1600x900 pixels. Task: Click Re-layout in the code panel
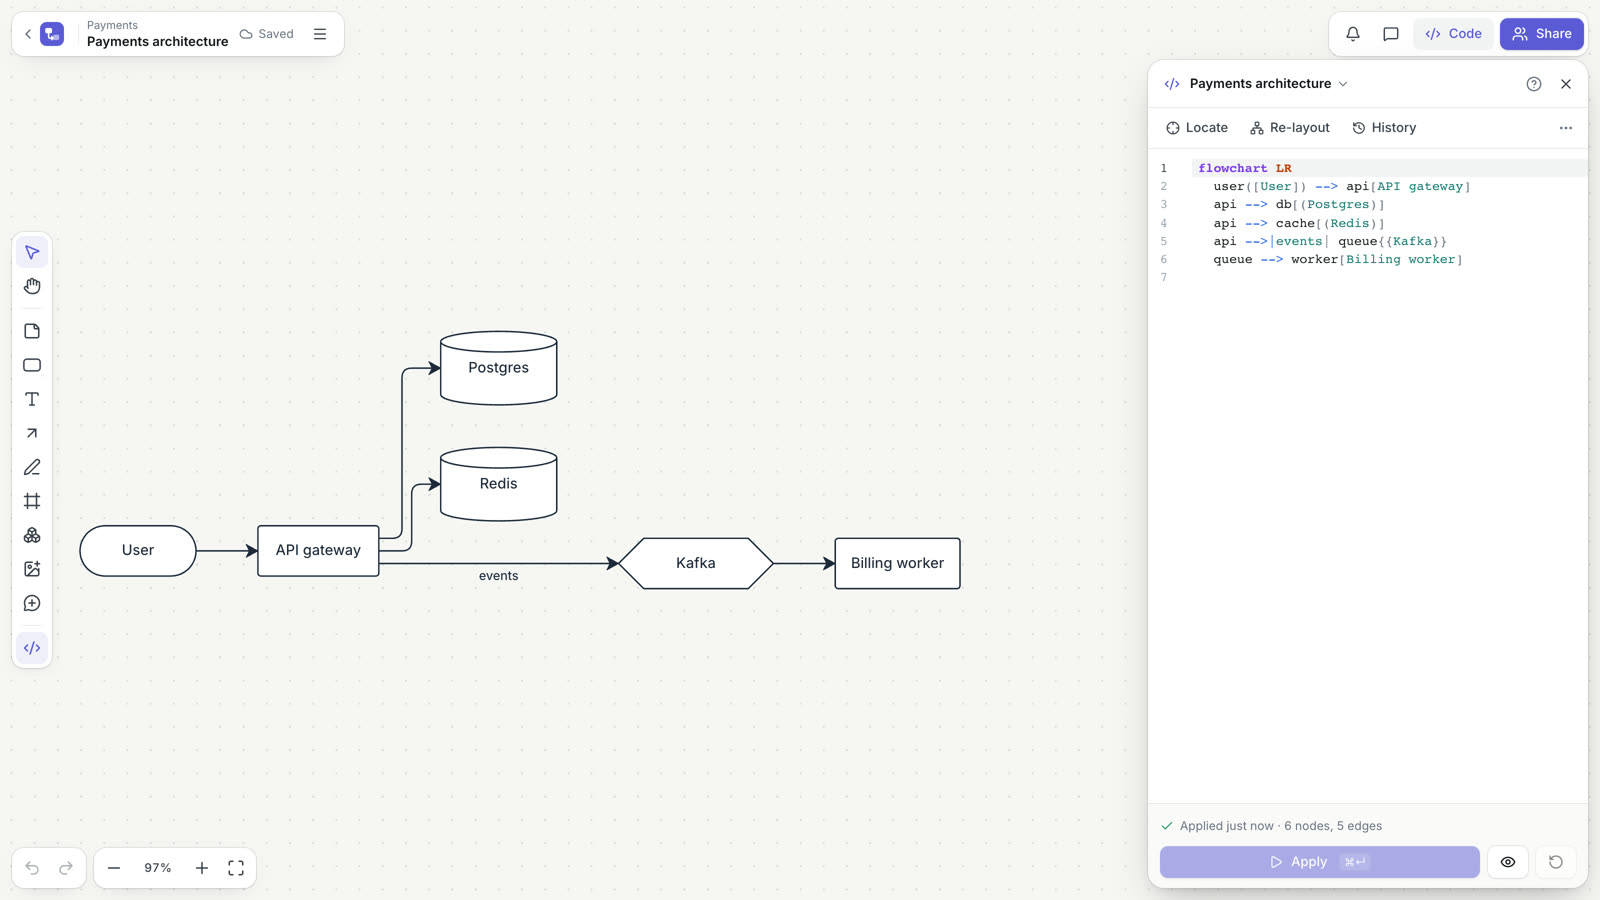click(x=1290, y=128)
